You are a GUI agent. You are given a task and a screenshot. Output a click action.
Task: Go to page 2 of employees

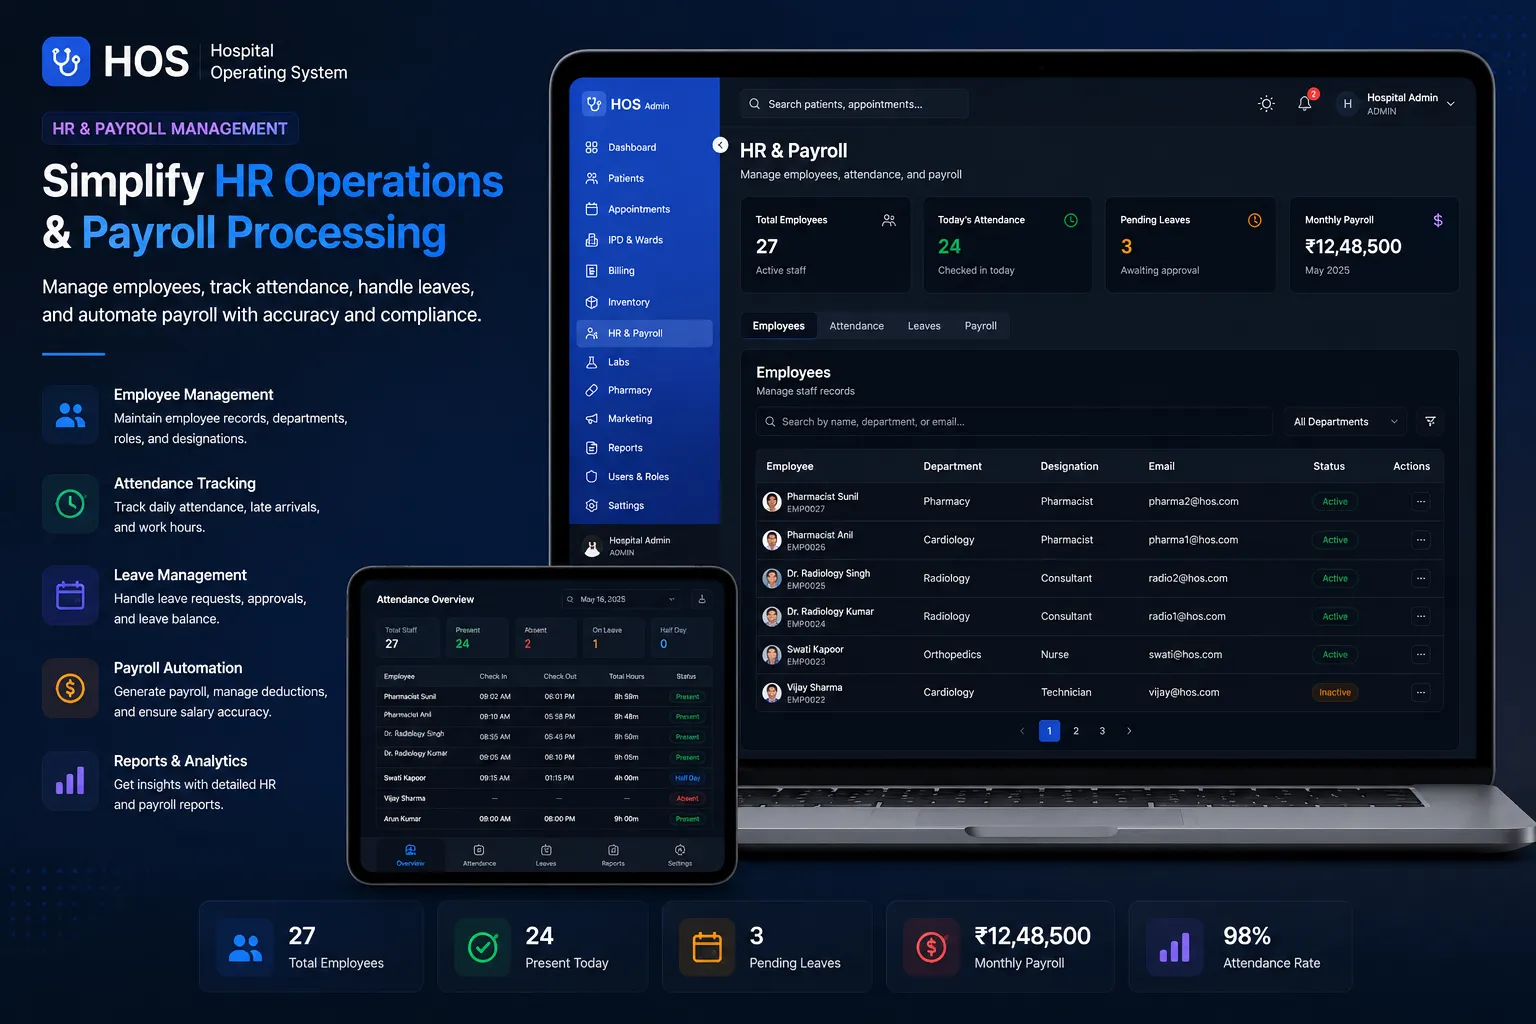point(1076,731)
